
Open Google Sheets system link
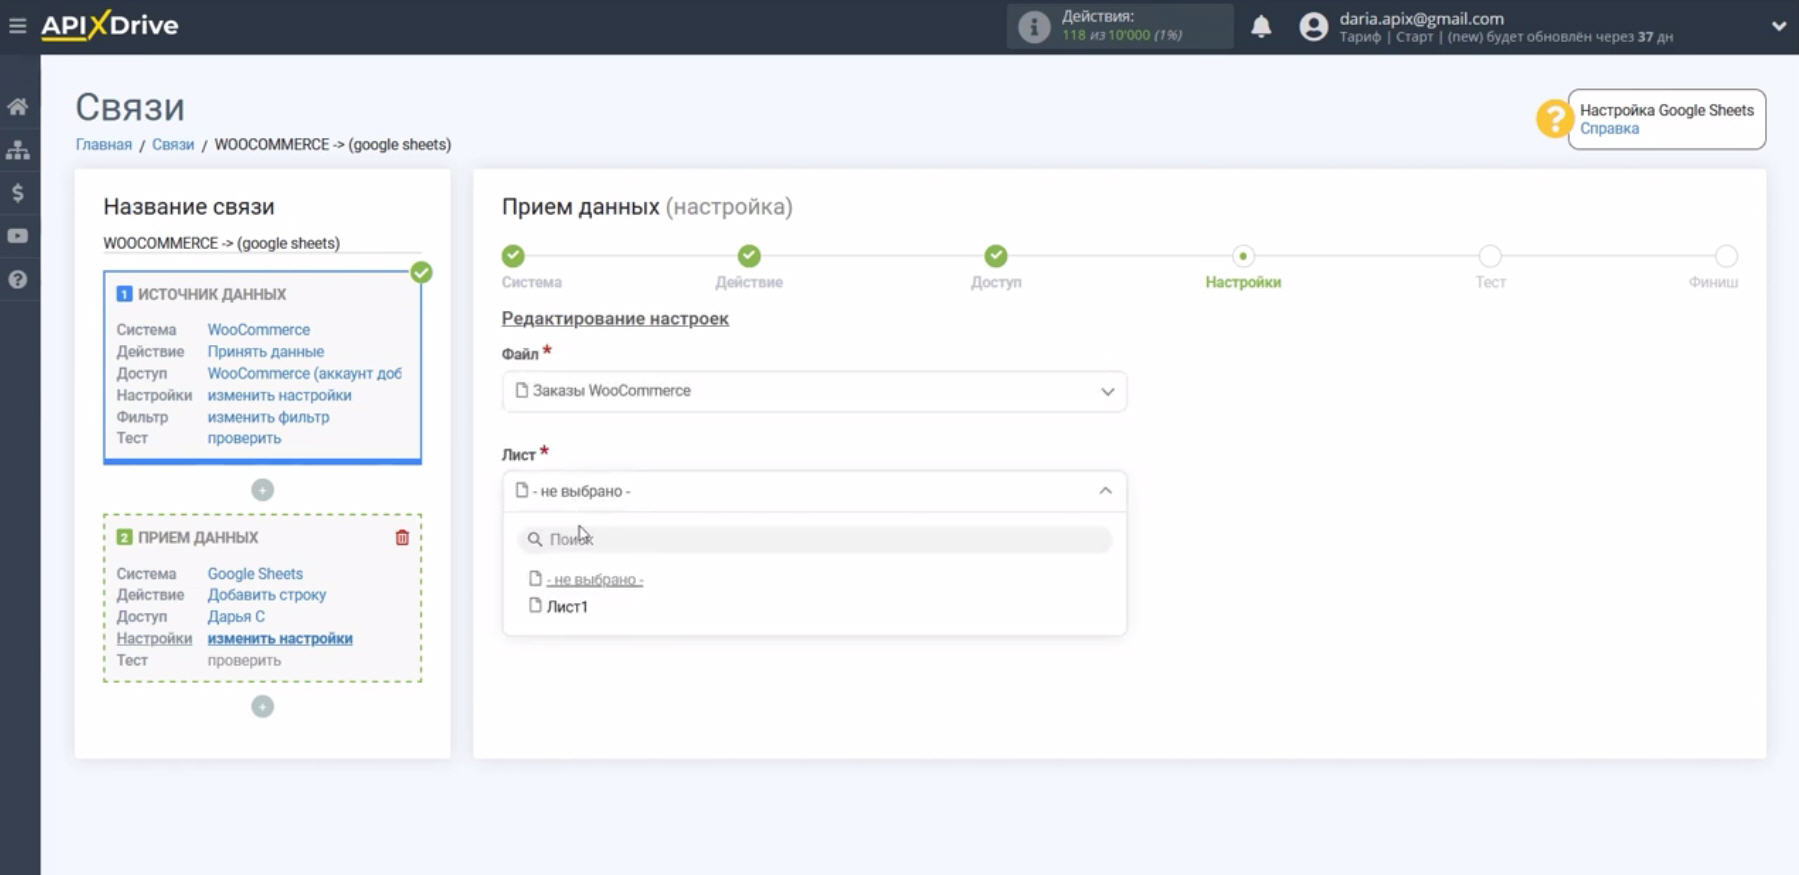(x=255, y=574)
